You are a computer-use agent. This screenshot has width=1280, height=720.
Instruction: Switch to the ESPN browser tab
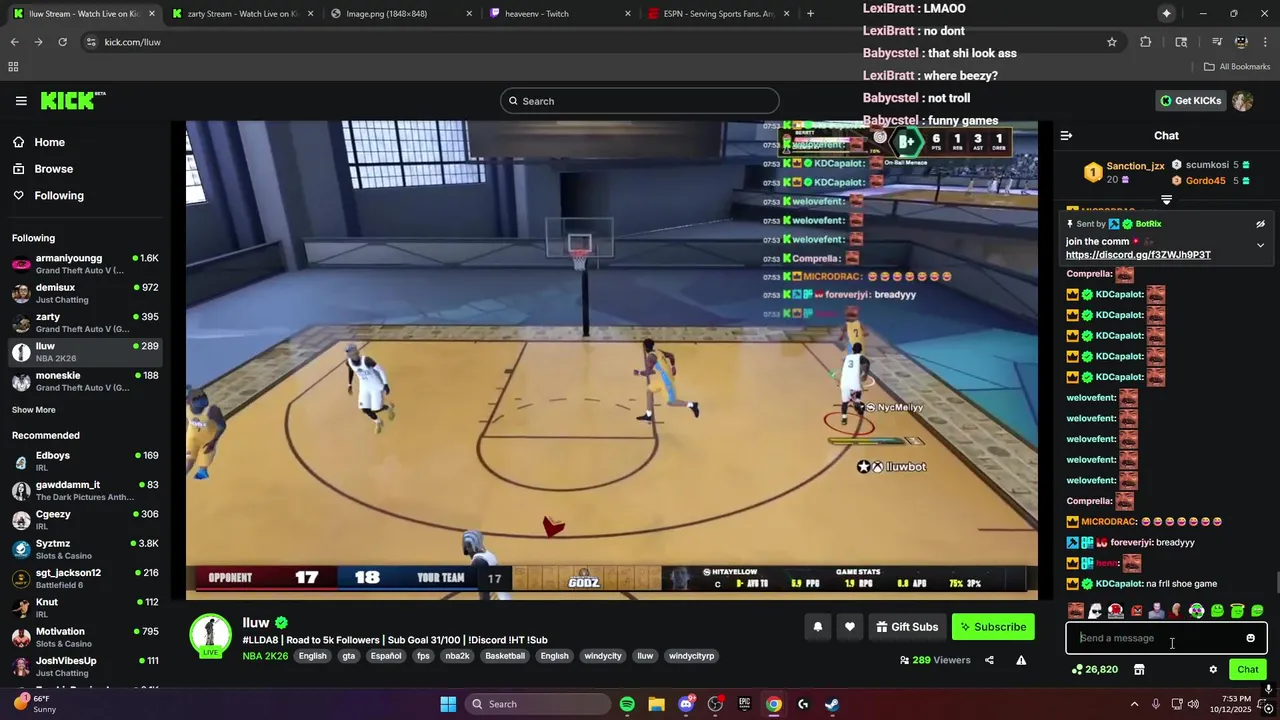[x=719, y=14]
